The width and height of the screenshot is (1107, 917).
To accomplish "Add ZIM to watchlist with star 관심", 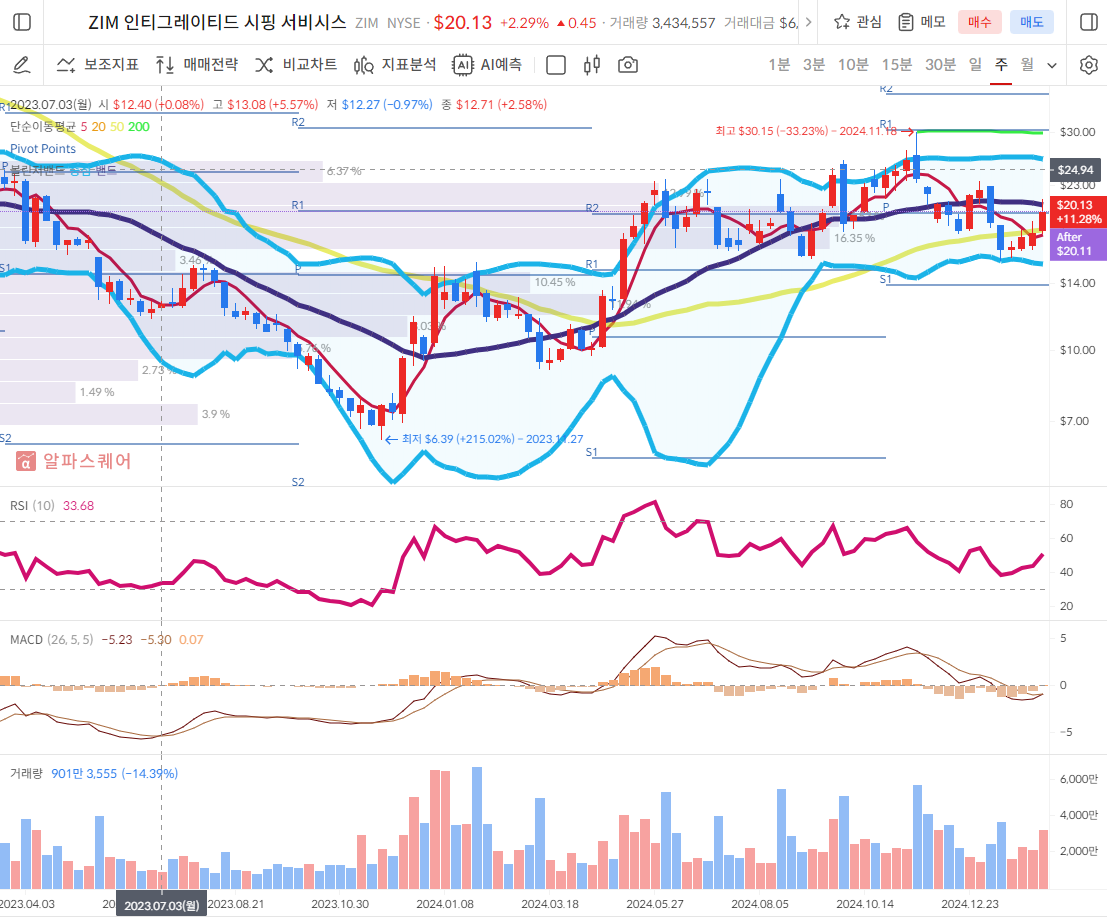I will 857,22.
